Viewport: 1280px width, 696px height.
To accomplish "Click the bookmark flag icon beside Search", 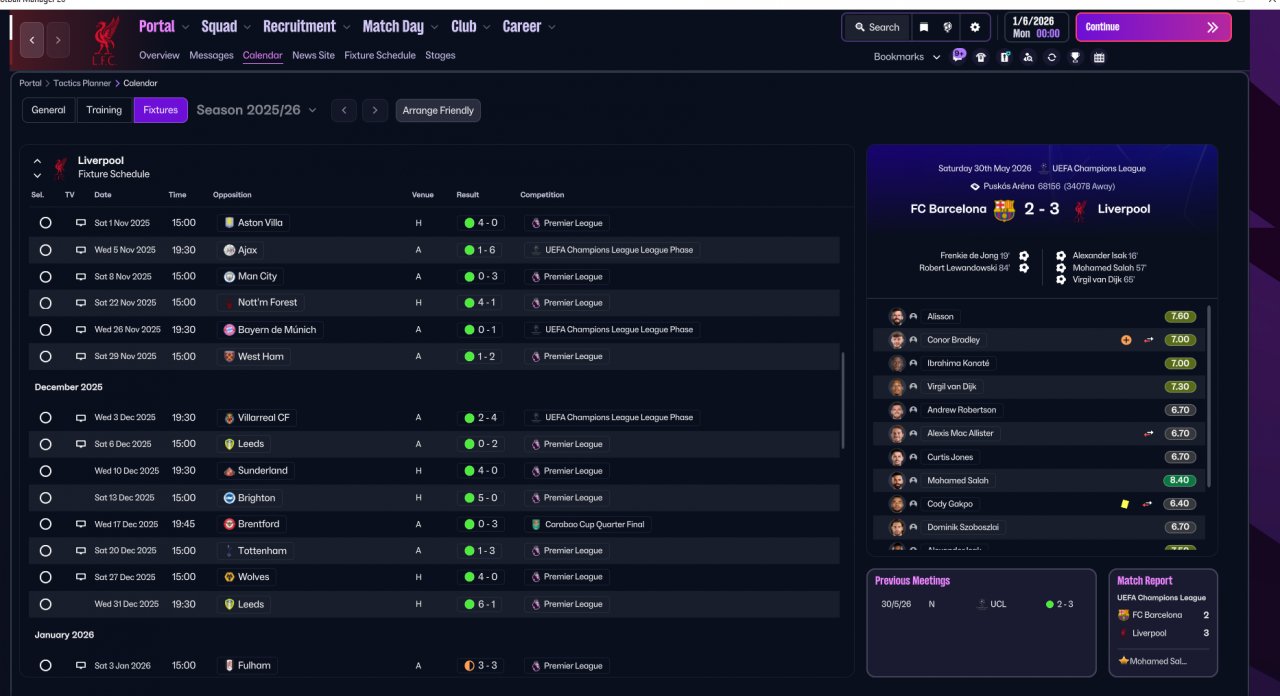I will point(924,27).
